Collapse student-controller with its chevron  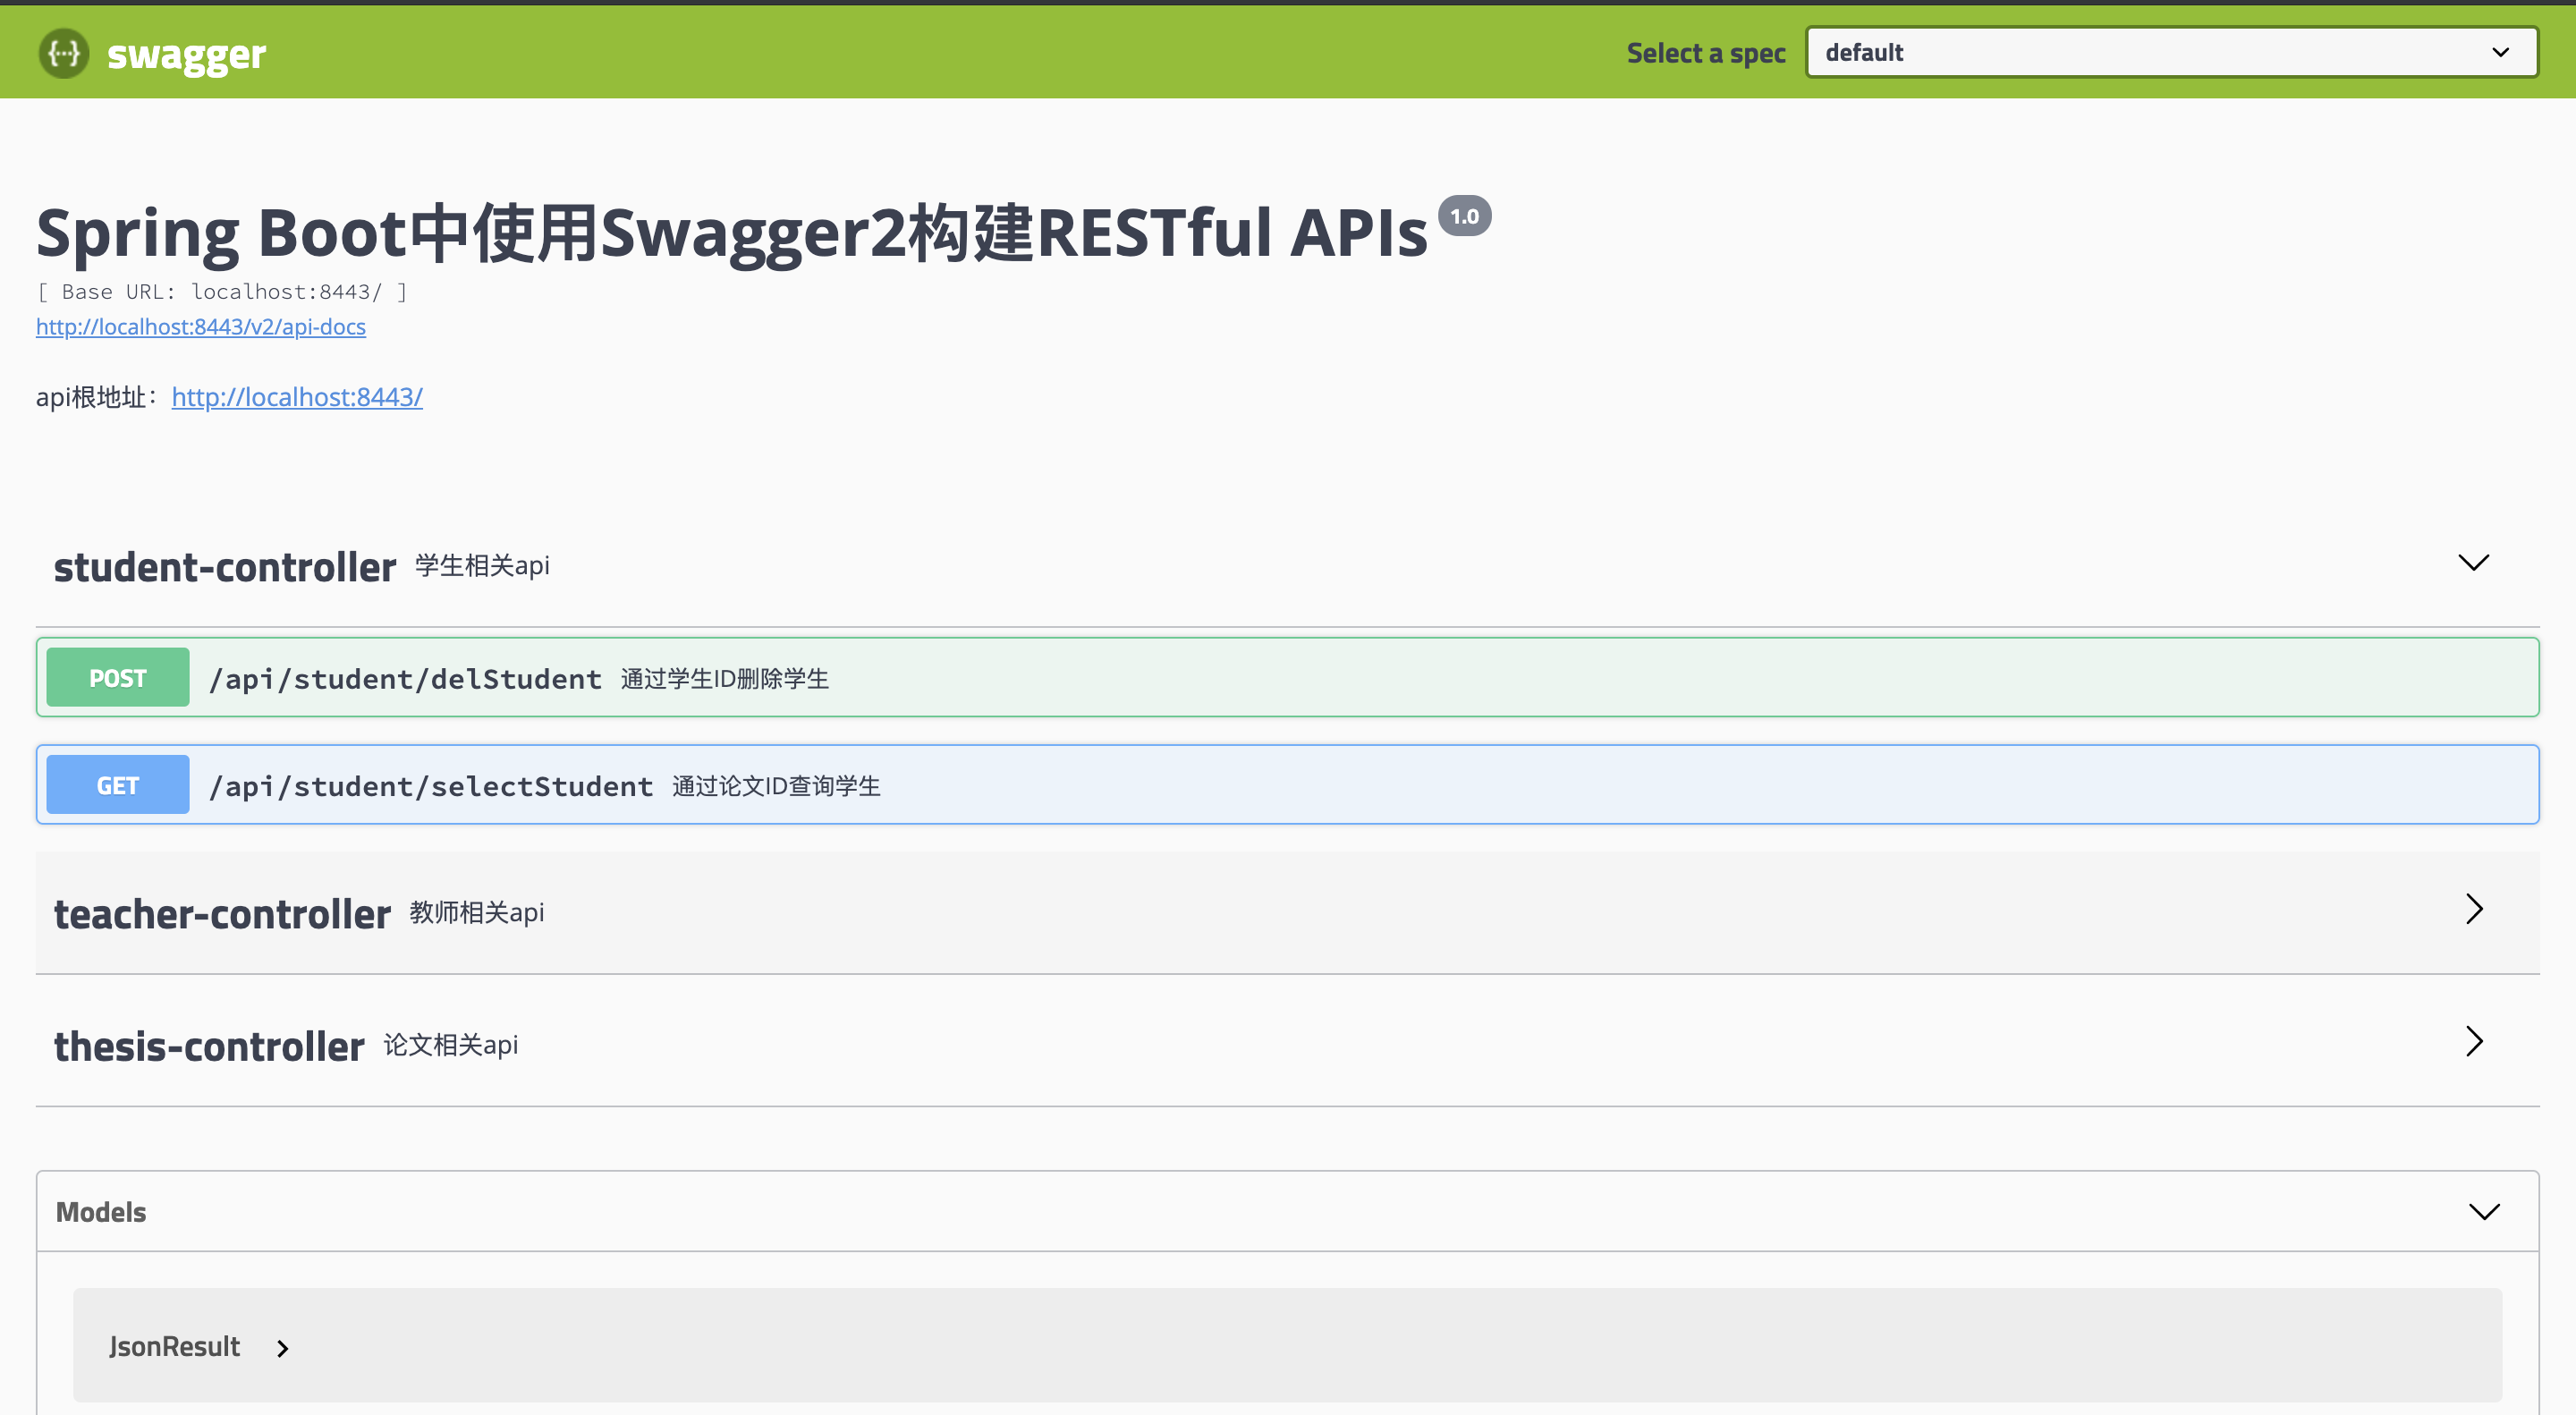(2473, 563)
